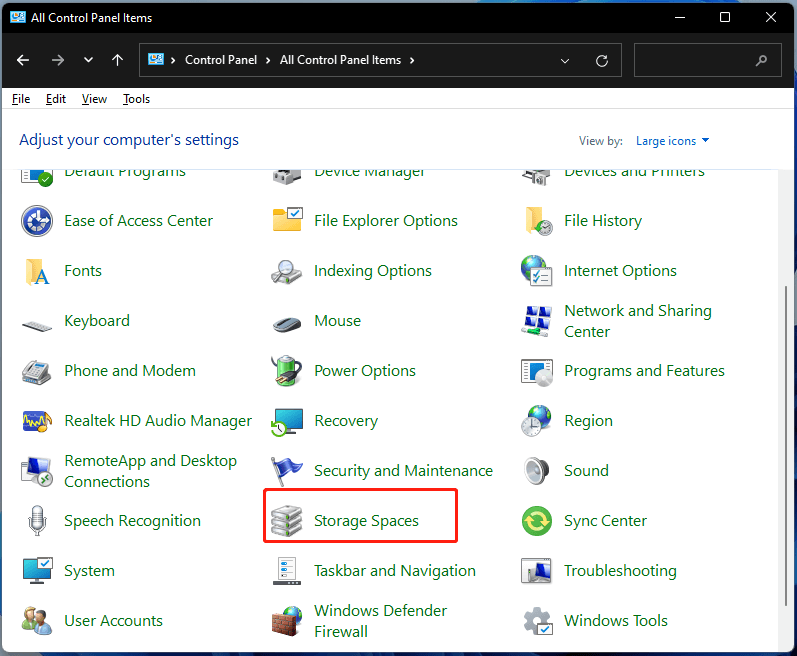Open the Programs and Features link
Viewport: 797px width, 656px height.
[x=644, y=371]
